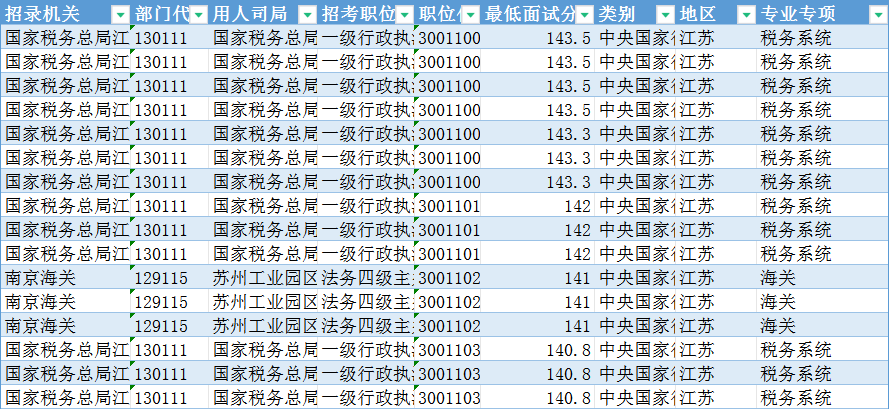The height and width of the screenshot is (409, 889).
Task: Select the topmost 140.8 score cell
Action: coord(538,350)
